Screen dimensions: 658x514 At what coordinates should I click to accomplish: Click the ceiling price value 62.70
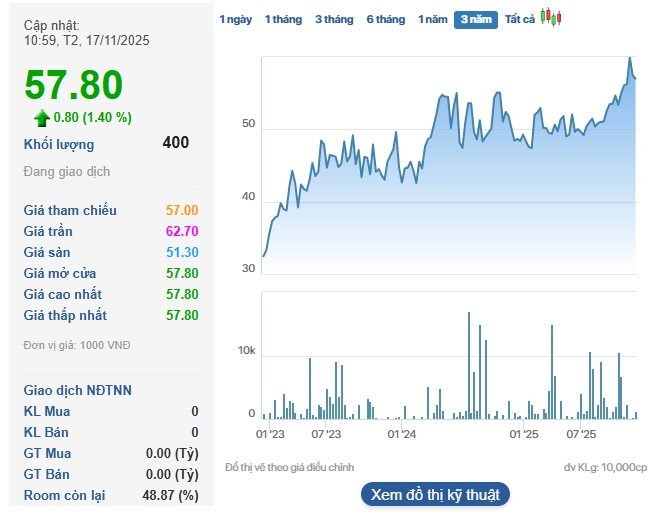click(182, 231)
